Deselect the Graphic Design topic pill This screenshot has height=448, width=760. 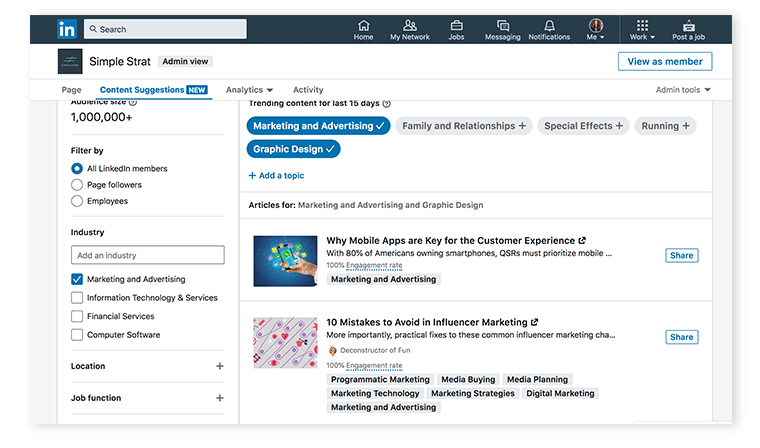(293, 149)
